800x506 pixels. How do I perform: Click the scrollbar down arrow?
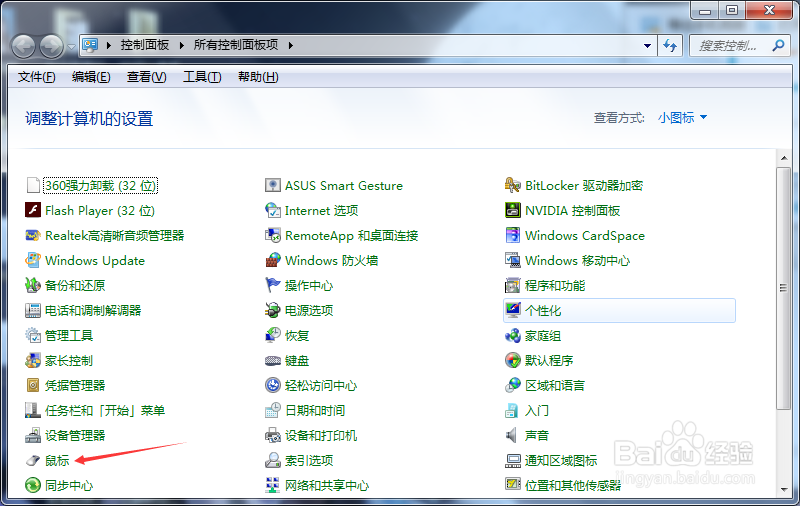point(784,489)
